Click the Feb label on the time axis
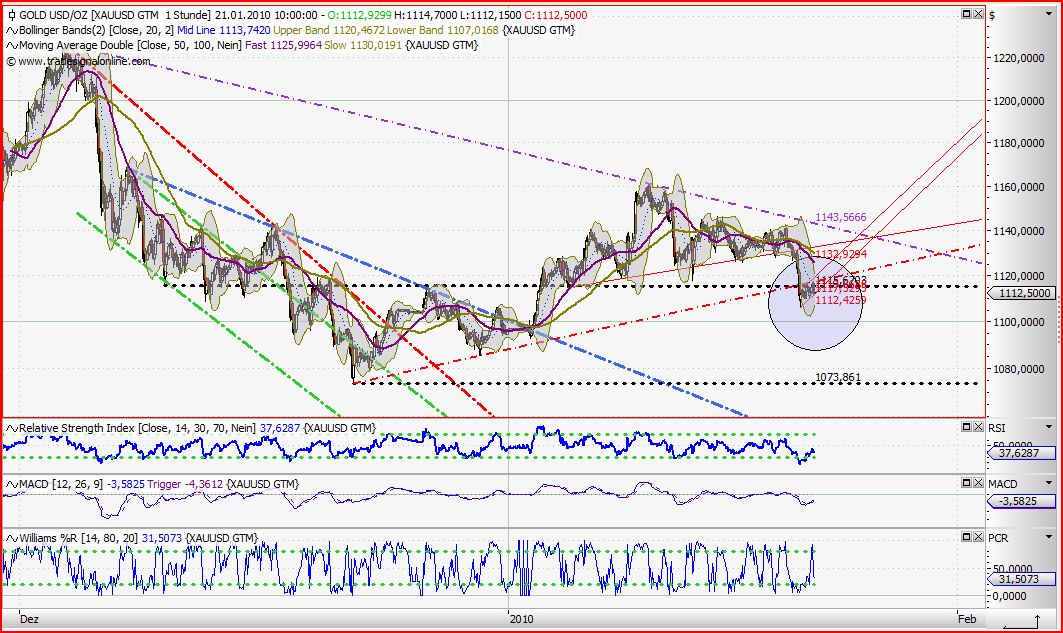This screenshot has height=633, width=1063. click(x=967, y=618)
